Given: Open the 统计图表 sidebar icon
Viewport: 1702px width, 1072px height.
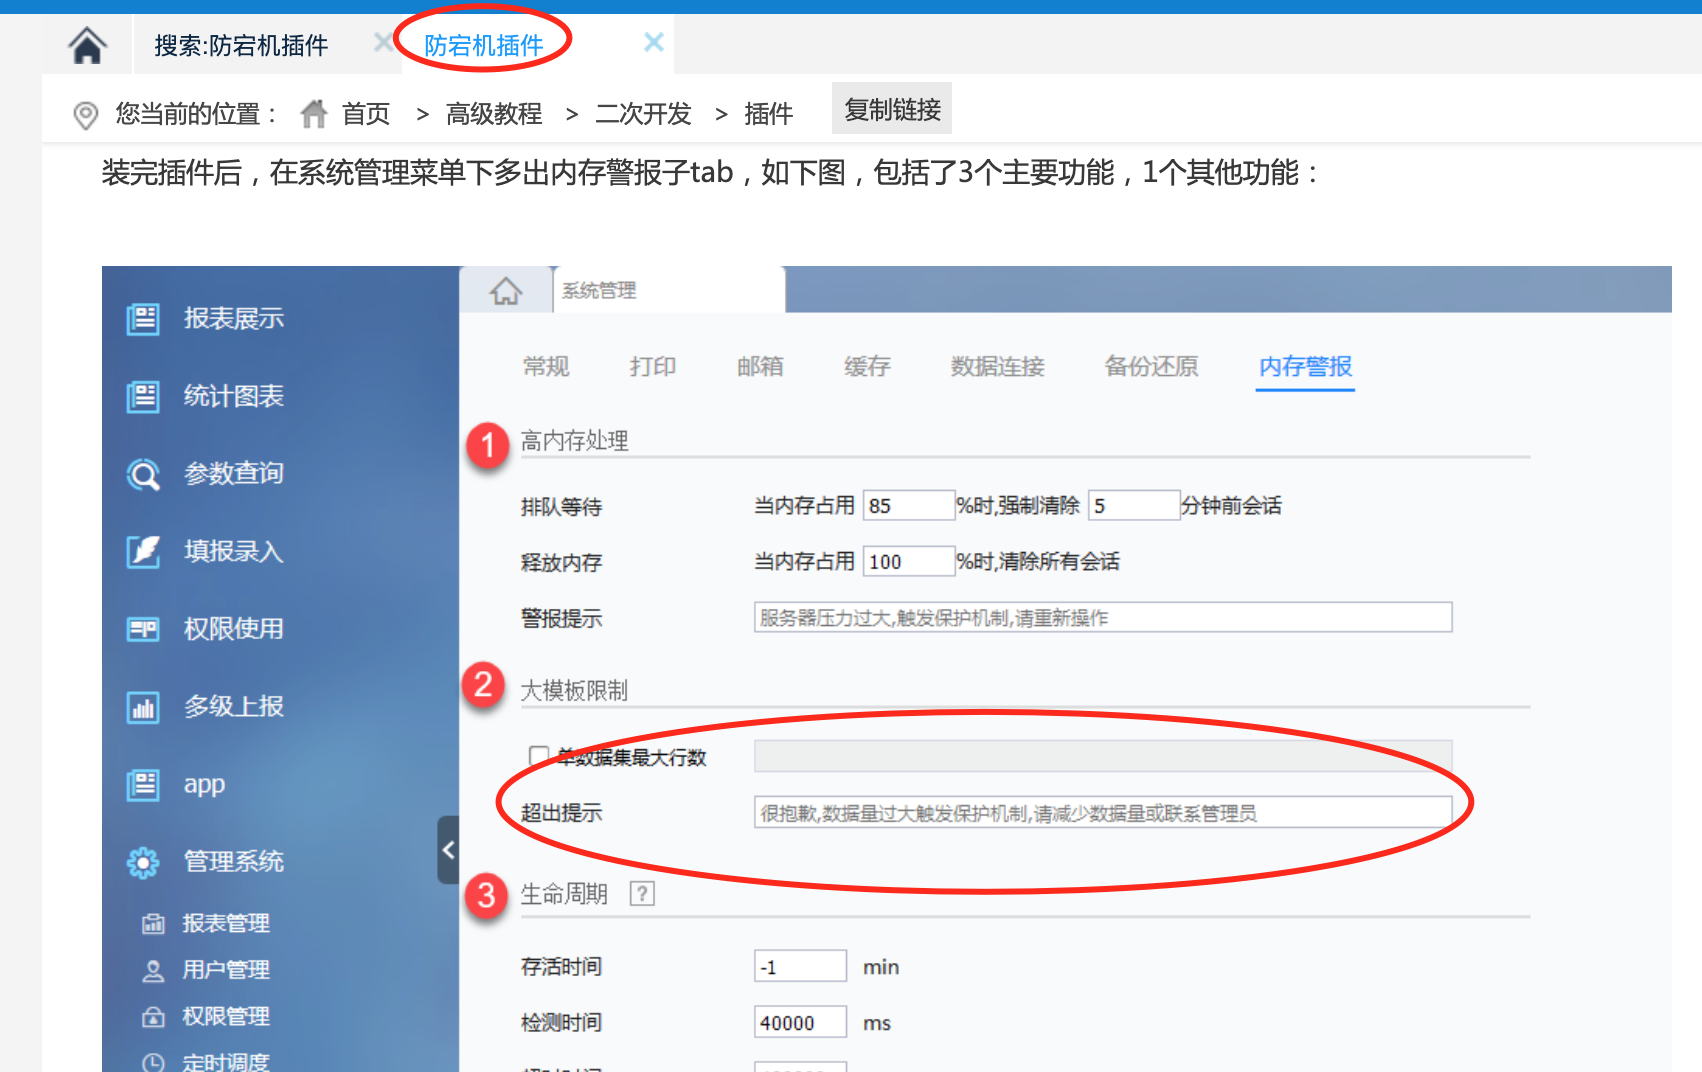Looking at the screenshot, I should coord(143,396).
